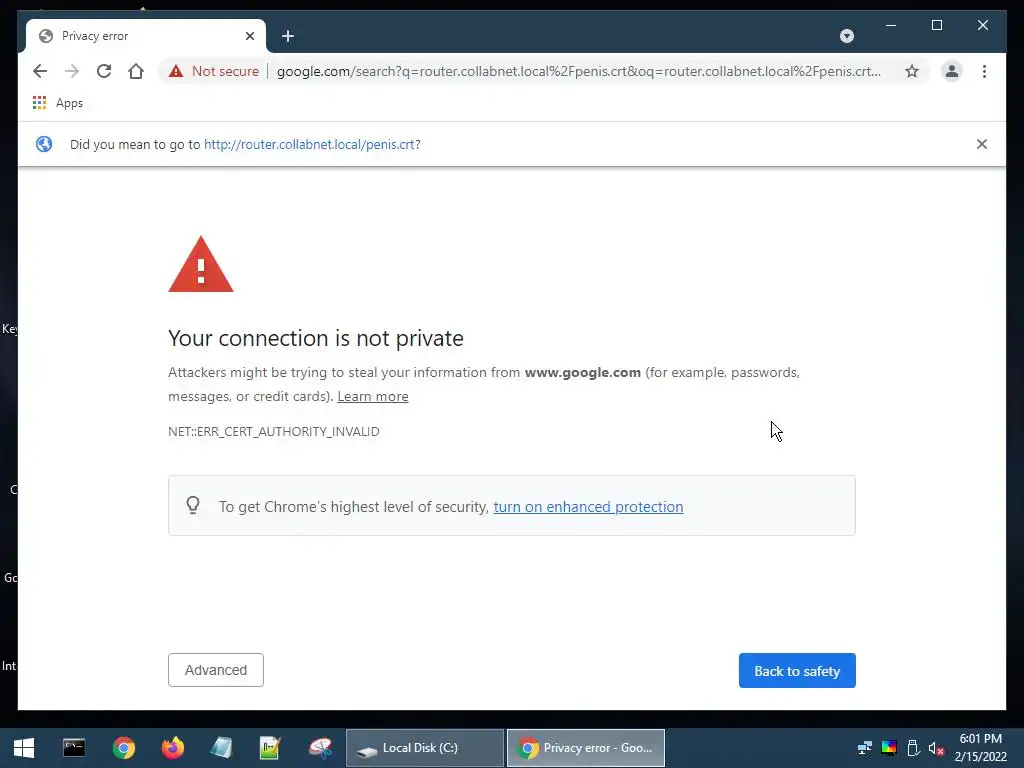
Task: Click the colorful display tray icon
Action: tap(889, 748)
